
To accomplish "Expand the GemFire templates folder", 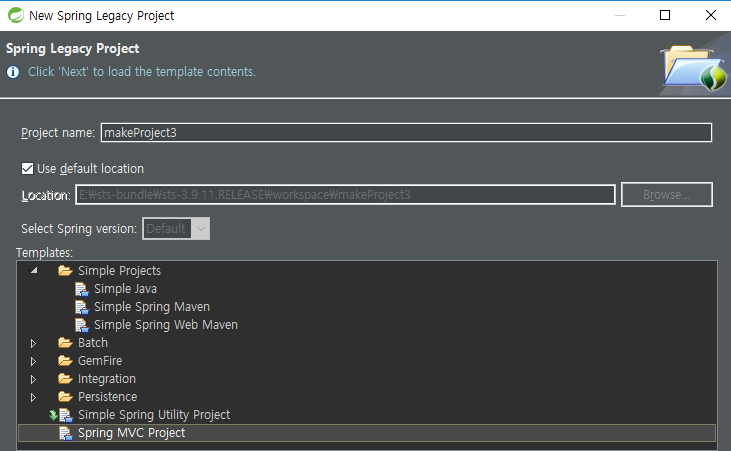I will [x=33, y=361].
